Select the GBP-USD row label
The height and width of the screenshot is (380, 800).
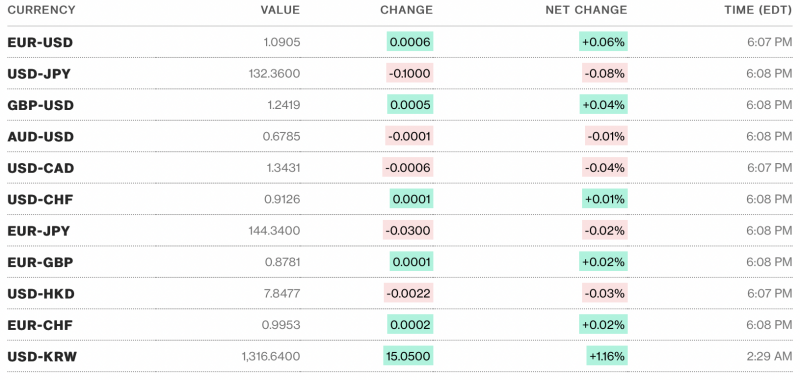point(40,105)
